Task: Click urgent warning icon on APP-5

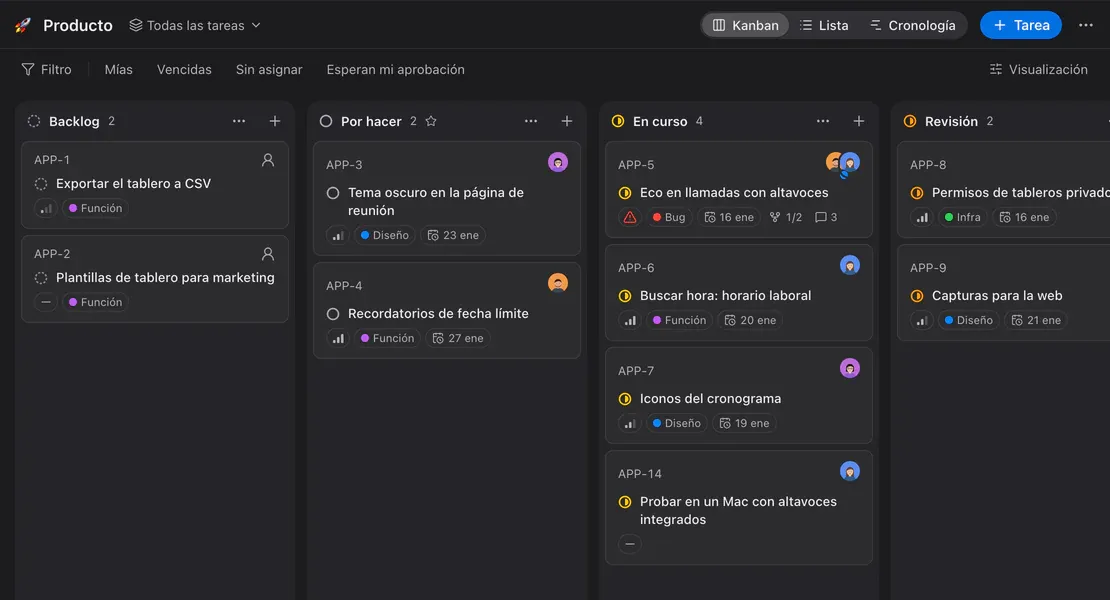Action: coord(629,217)
